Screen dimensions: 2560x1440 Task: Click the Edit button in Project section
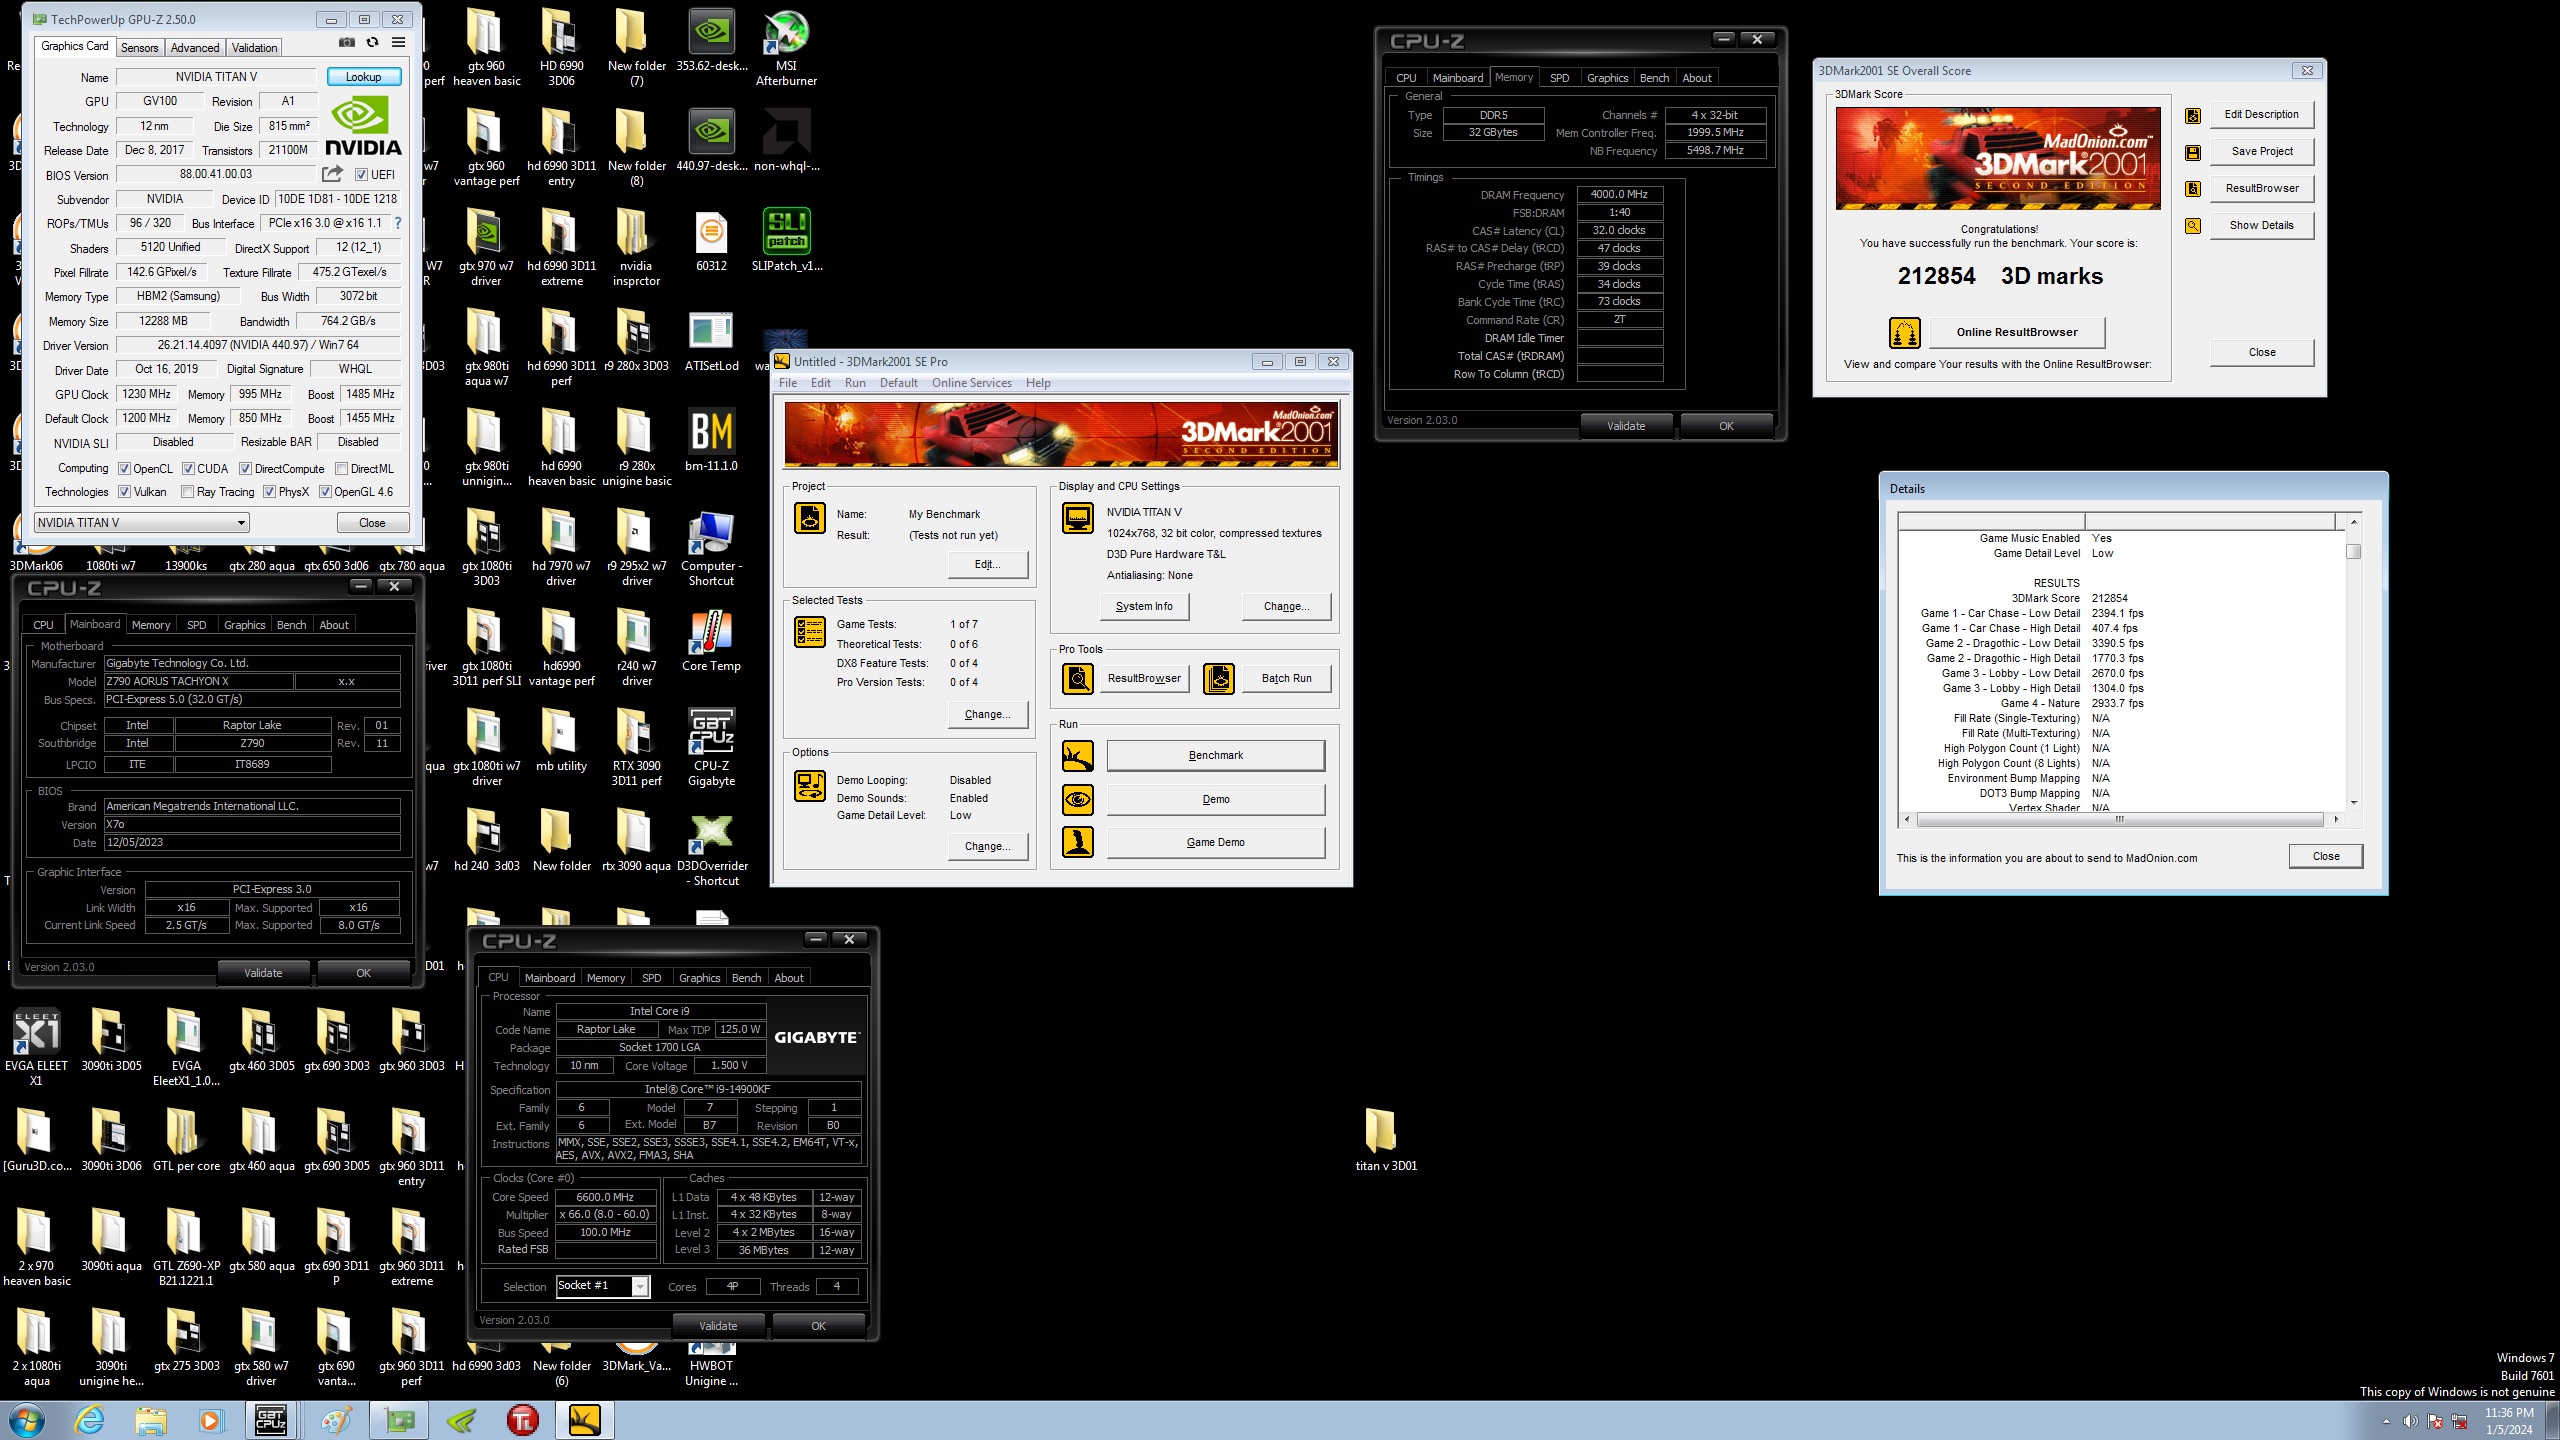click(x=987, y=564)
